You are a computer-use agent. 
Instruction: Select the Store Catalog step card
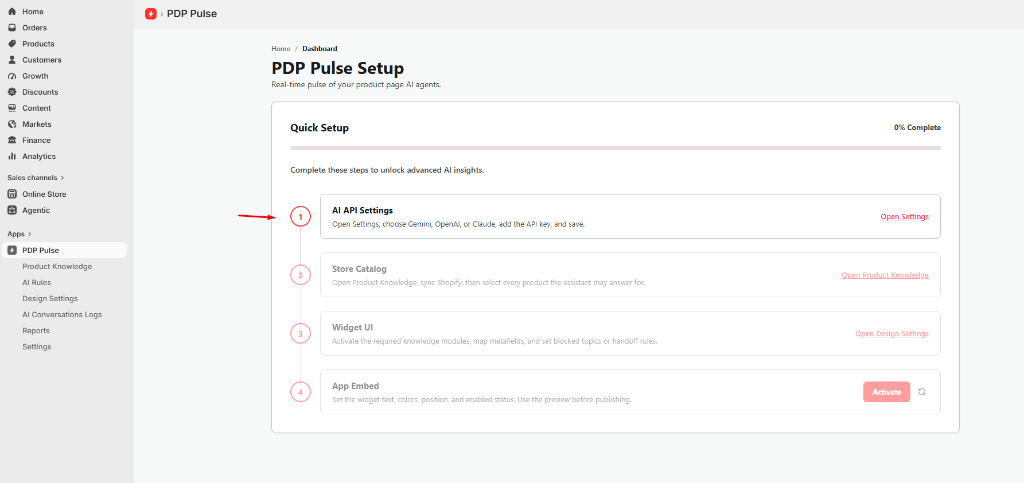tap(630, 275)
